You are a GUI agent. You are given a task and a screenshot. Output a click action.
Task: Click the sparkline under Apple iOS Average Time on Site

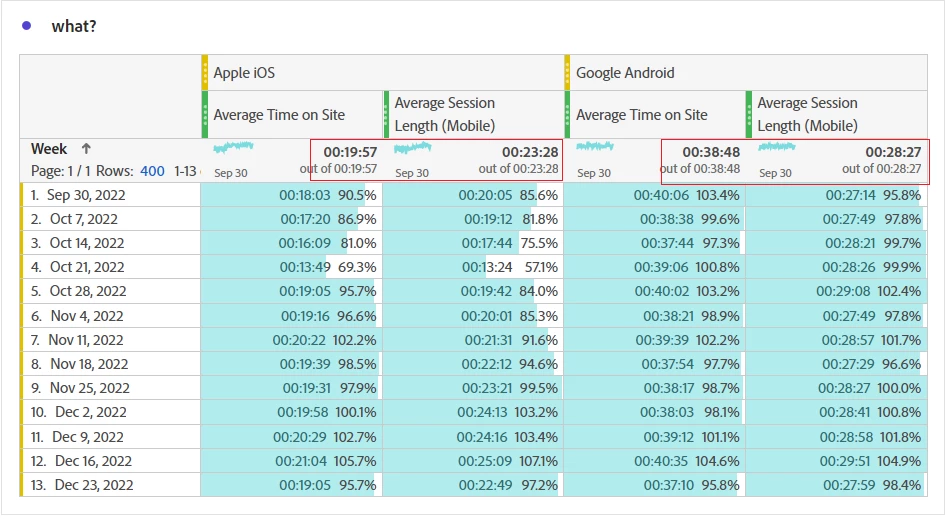click(x=233, y=146)
